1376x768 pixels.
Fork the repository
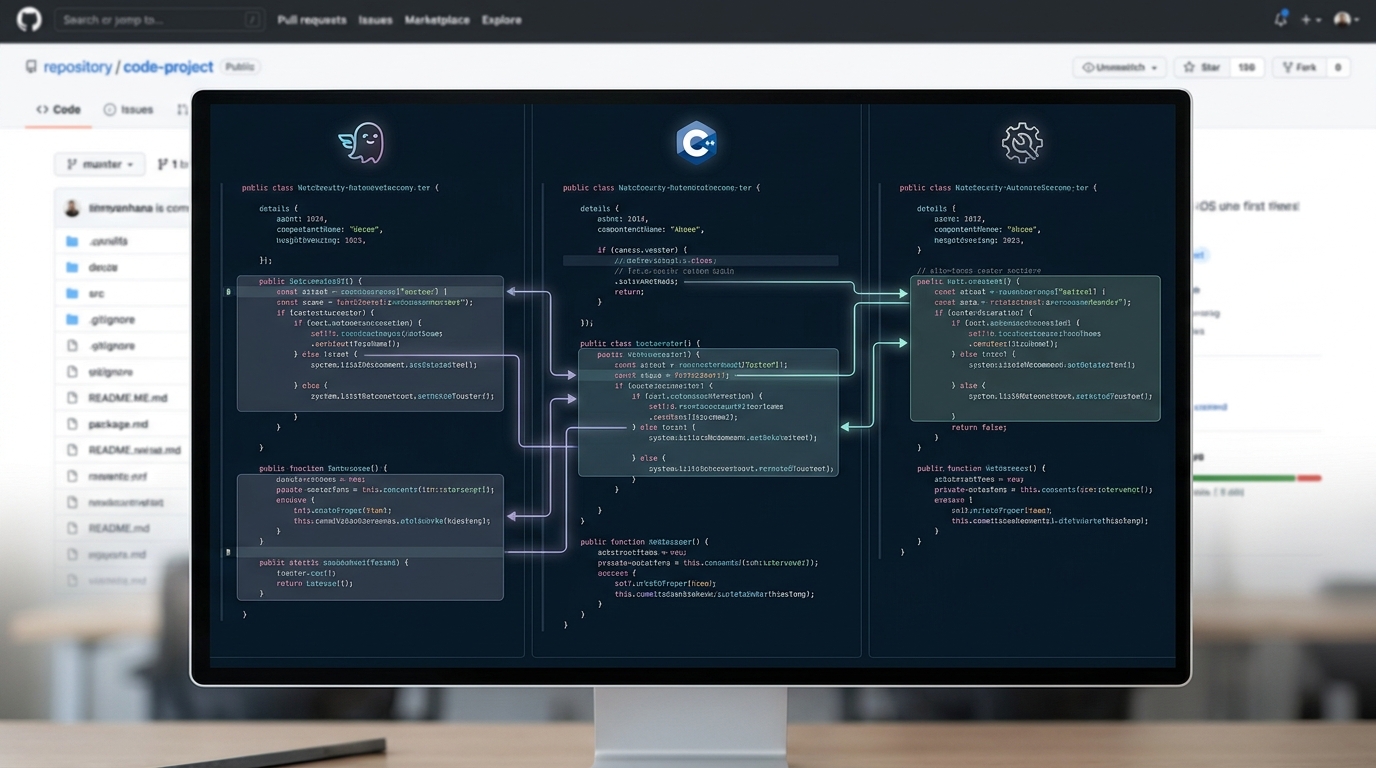click(1299, 67)
